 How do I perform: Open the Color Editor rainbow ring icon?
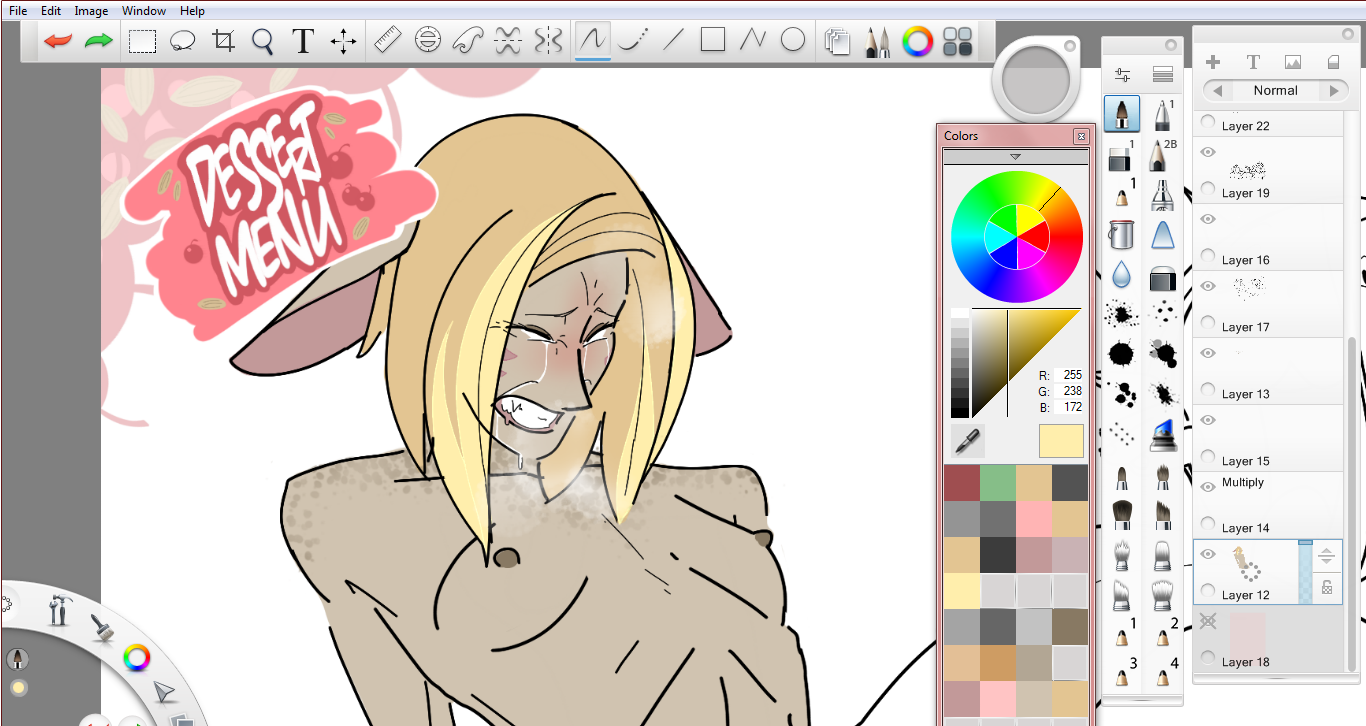pos(917,41)
